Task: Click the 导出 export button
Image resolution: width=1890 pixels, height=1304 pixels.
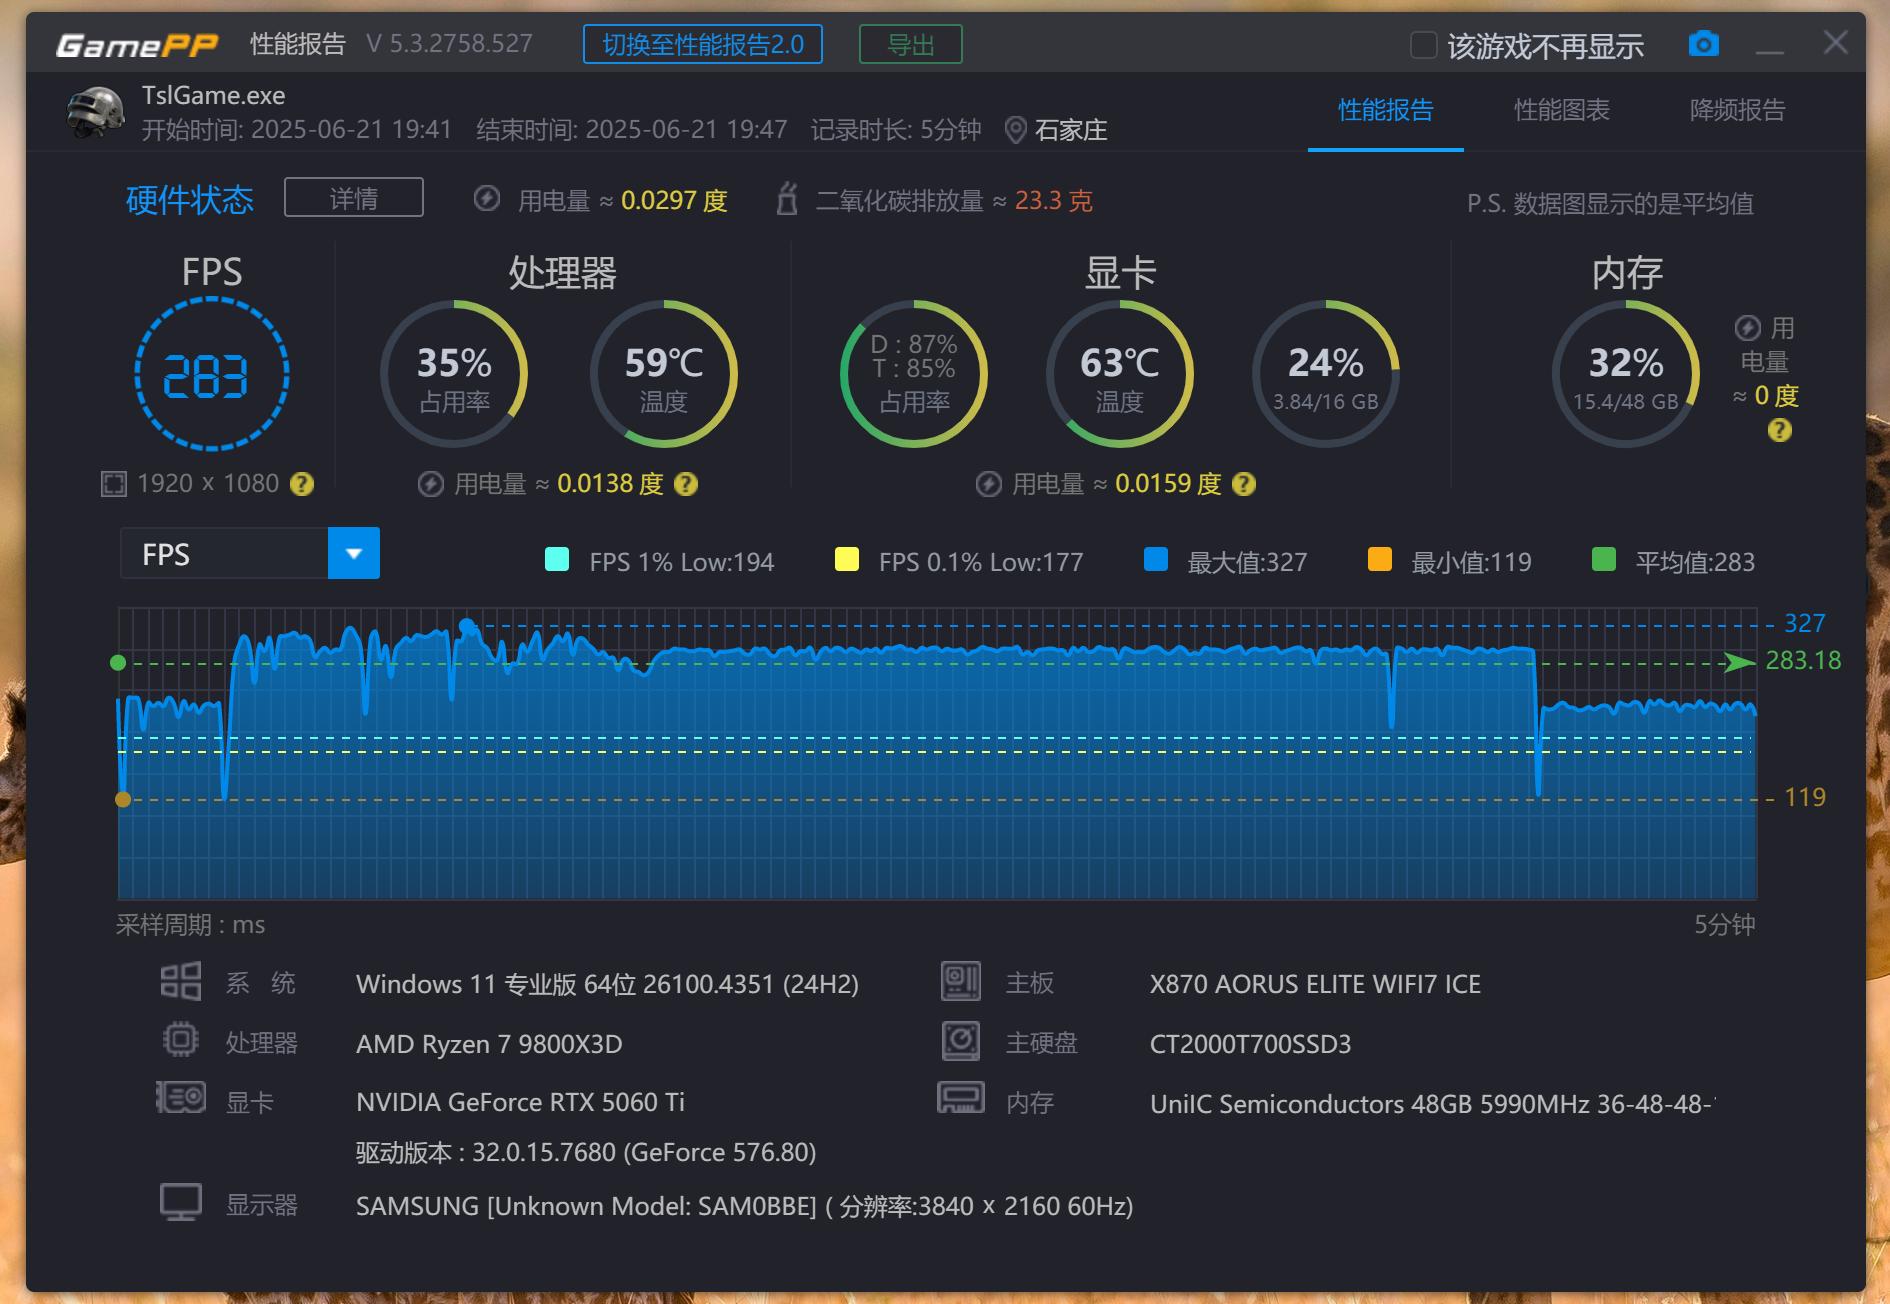Action: point(911,45)
